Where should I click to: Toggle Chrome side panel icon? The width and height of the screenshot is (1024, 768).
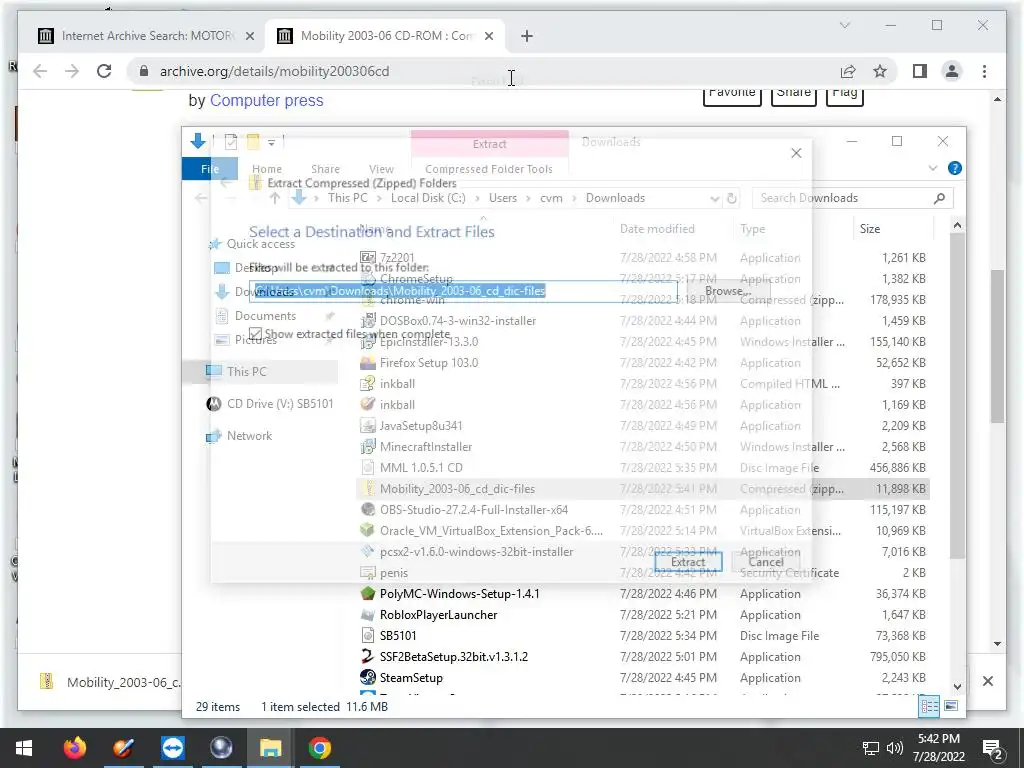pyautogui.click(x=920, y=71)
